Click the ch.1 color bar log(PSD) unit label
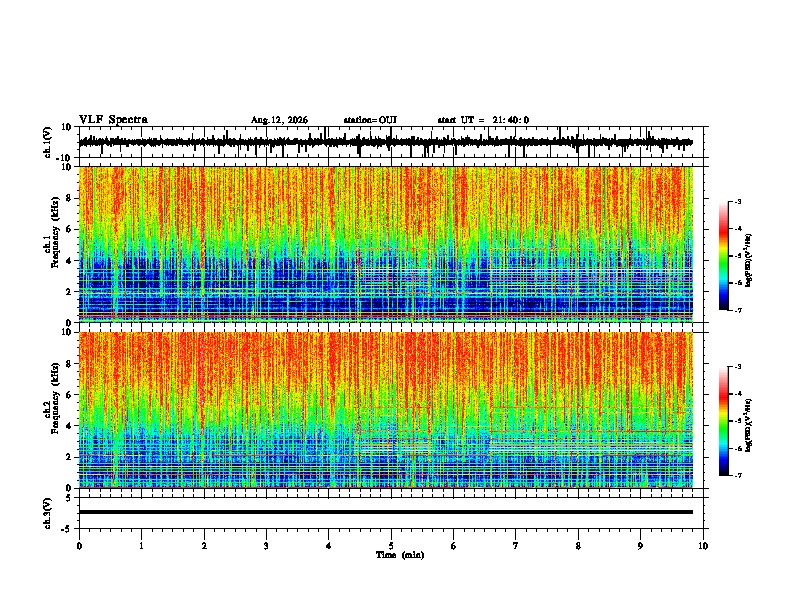This screenshot has width=792, height=612. 749,260
